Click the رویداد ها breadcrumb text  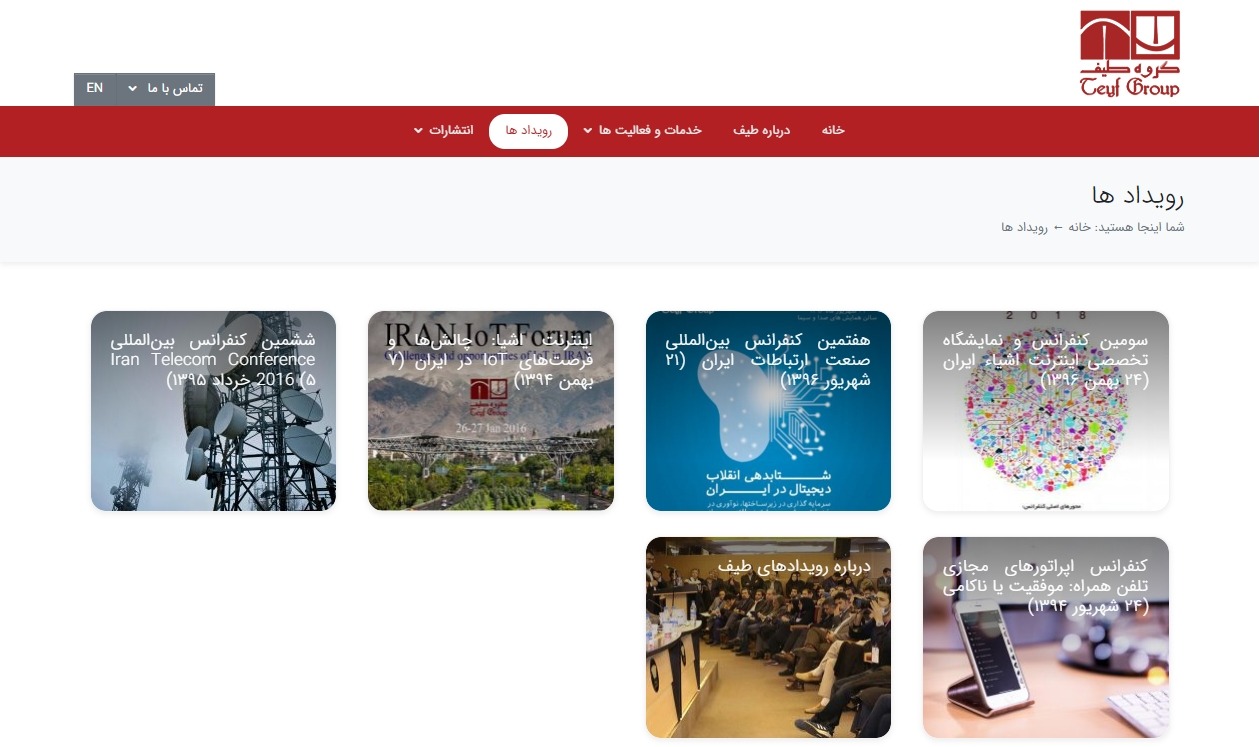1024,228
